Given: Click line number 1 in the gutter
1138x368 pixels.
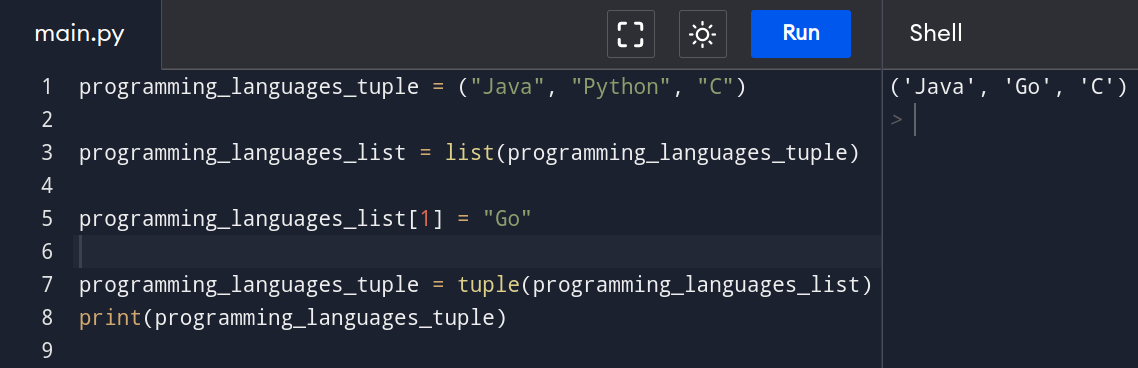Looking at the screenshot, I should tap(47, 87).
